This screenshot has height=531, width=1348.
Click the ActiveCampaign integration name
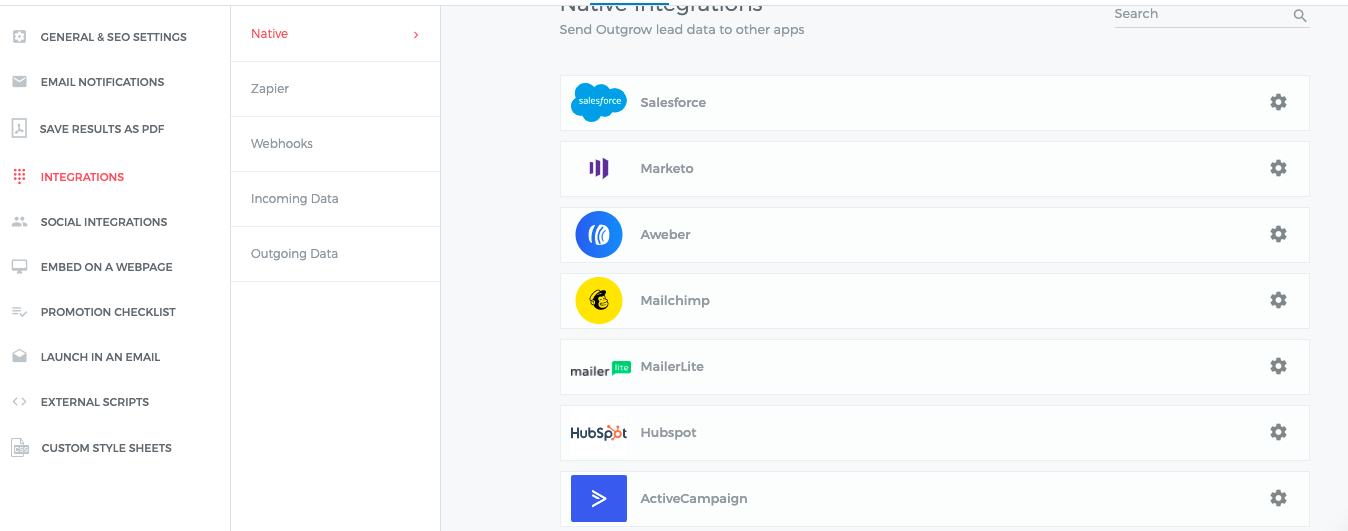694,498
